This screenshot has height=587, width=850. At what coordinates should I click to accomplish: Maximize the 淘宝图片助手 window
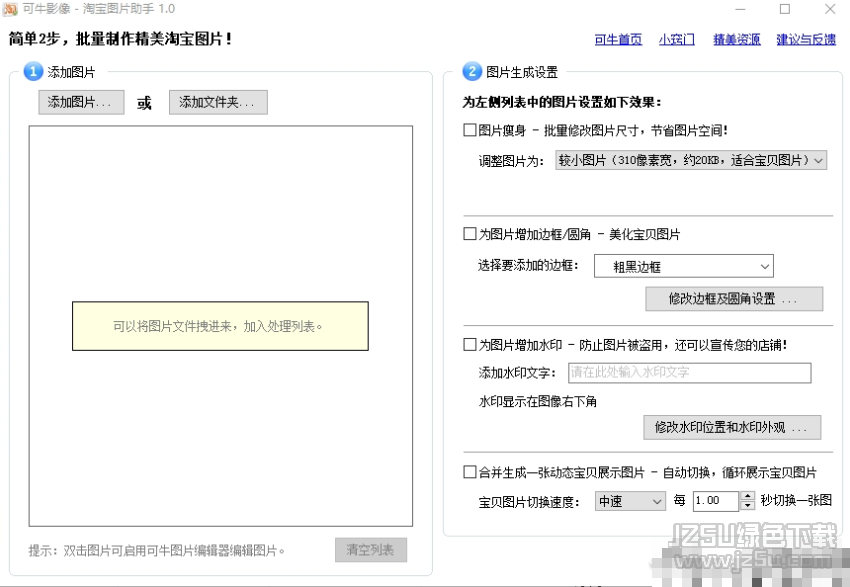[x=784, y=9]
